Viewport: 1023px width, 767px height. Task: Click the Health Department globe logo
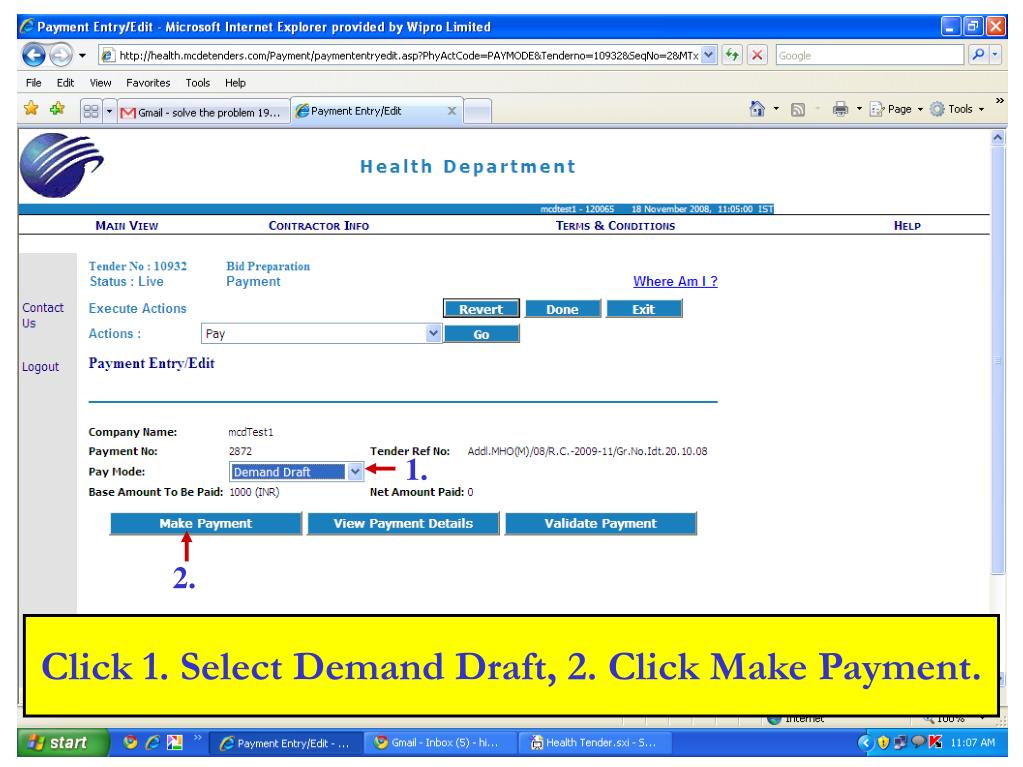coord(61,165)
